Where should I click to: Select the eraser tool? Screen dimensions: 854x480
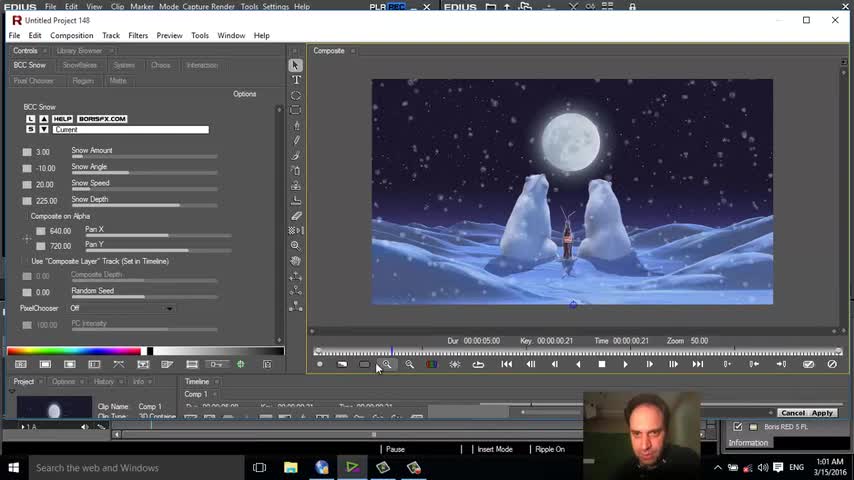click(x=296, y=216)
